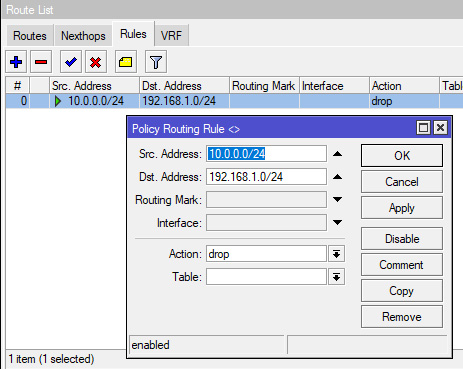Sort by Interface column header

pos(334,86)
